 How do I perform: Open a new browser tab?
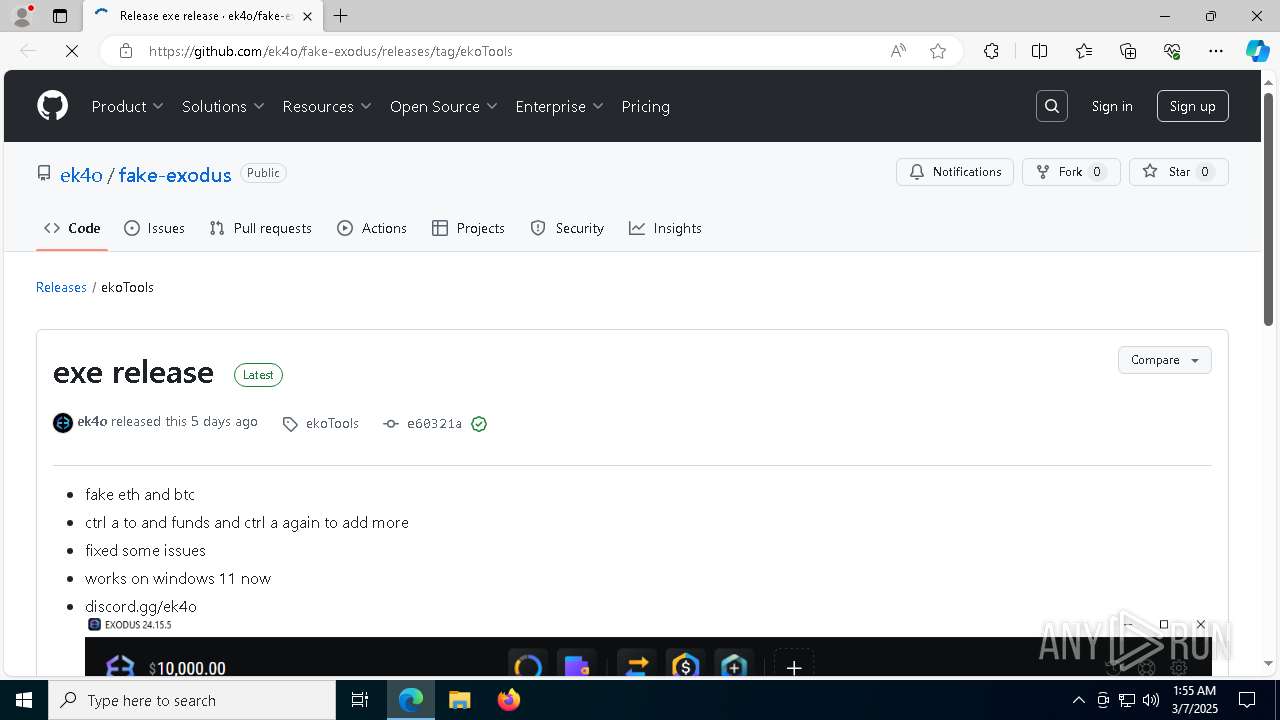[340, 16]
